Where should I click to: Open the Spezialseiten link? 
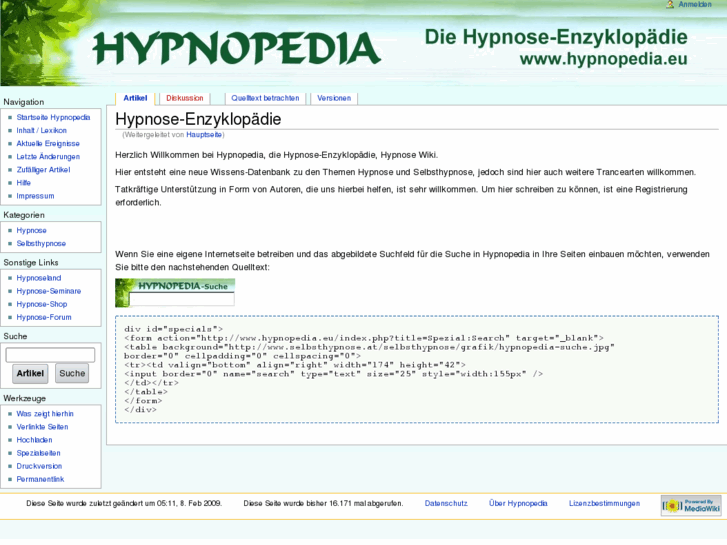(38, 453)
